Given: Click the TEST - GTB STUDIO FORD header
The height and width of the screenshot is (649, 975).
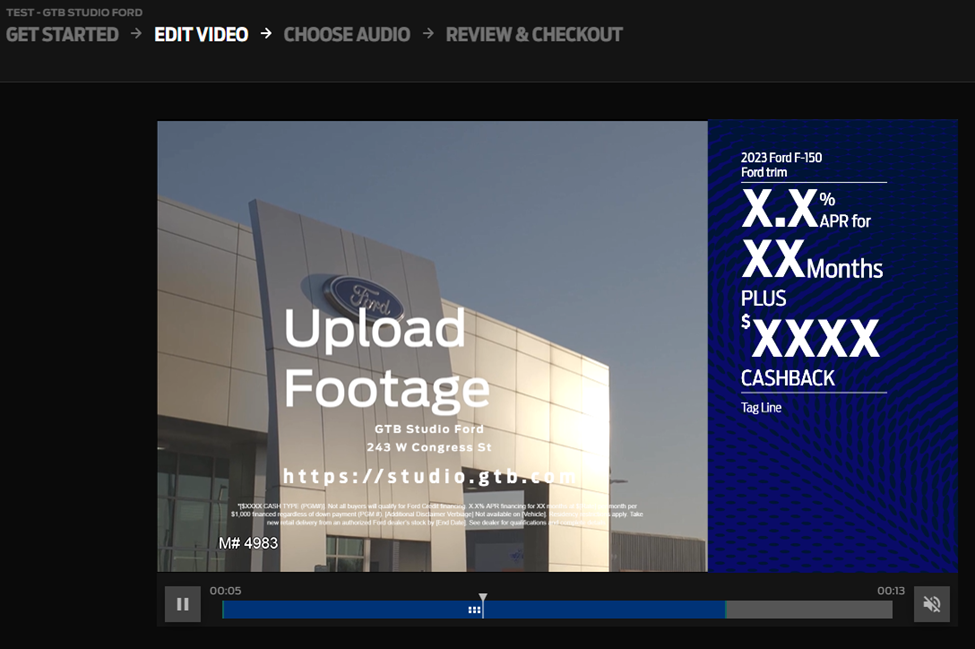Looking at the screenshot, I should click(74, 12).
